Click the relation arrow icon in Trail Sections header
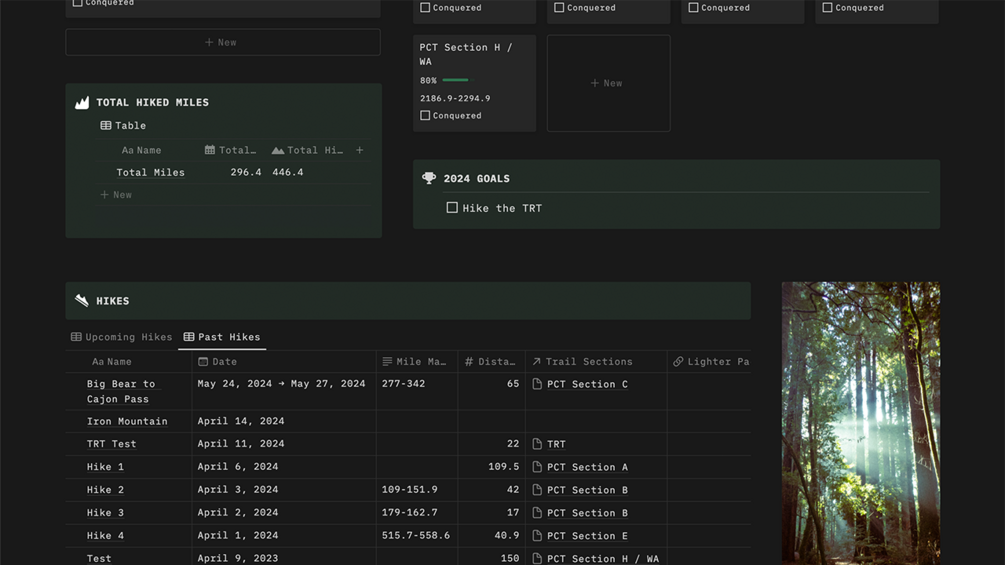1005x565 pixels. coord(536,362)
